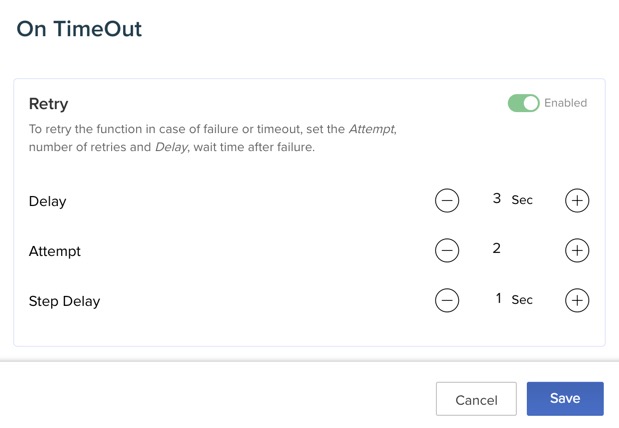Click the Retry section heading
Image resolution: width=619 pixels, height=428 pixels.
click(48, 104)
